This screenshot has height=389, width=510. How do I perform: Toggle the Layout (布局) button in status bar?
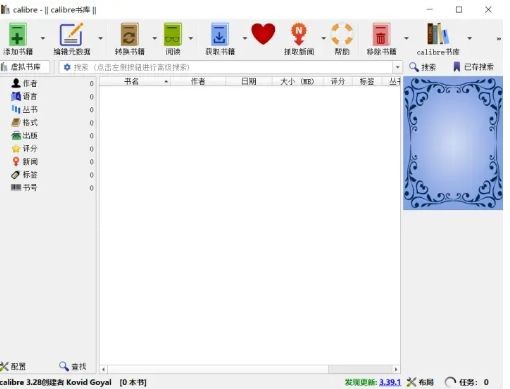[420, 382]
